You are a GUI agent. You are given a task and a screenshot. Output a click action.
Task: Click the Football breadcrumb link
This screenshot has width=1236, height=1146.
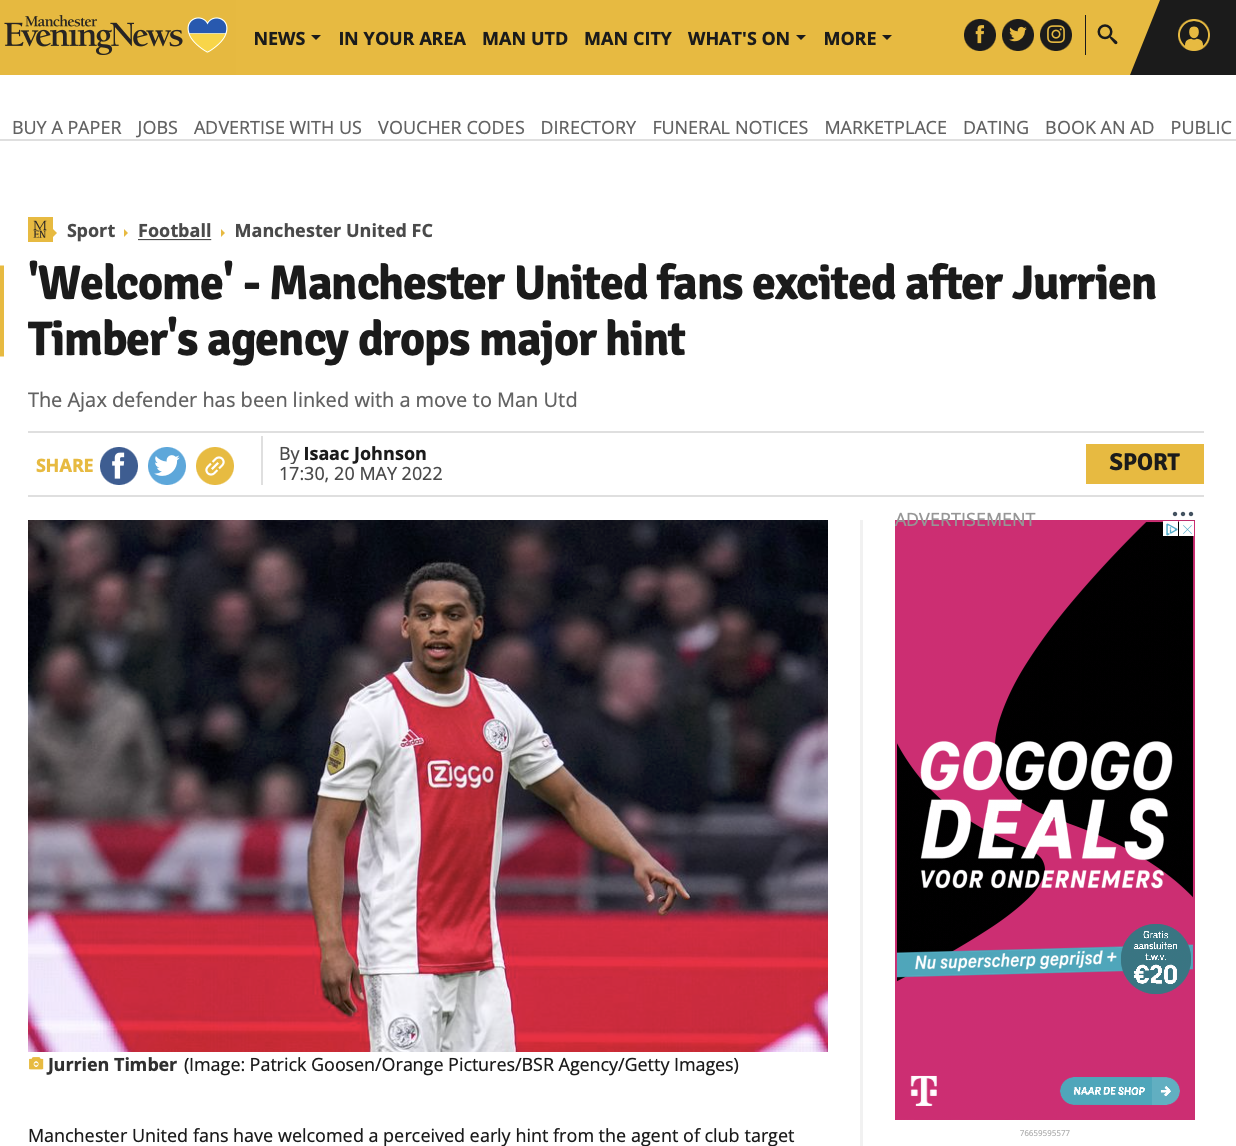pos(175,231)
